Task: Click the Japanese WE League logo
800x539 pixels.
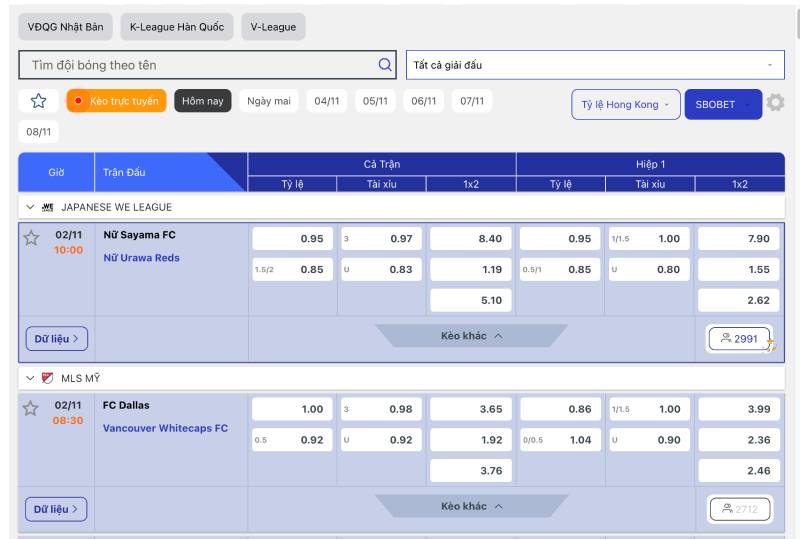Action: coord(47,207)
